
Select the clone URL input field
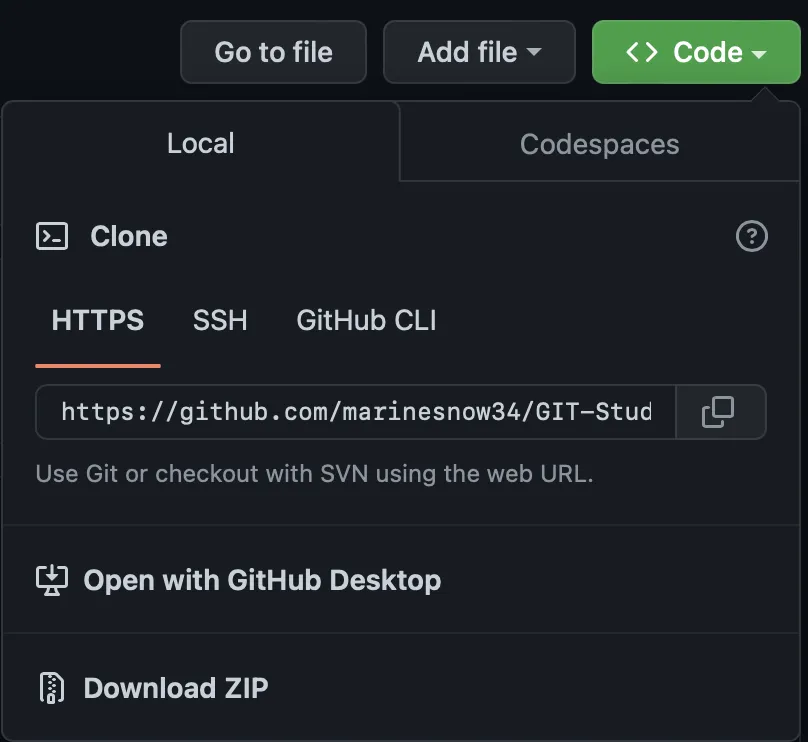(355, 412)
